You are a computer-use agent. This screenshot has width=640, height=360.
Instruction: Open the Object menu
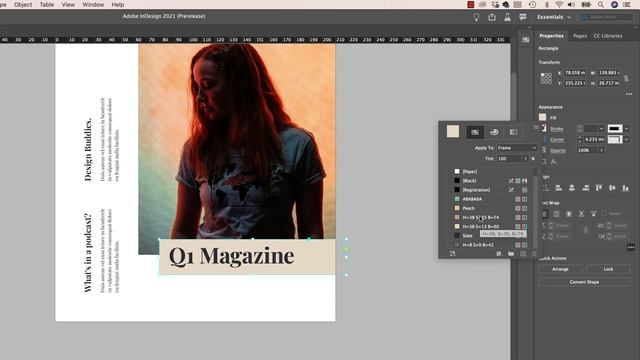pos(23,4)
